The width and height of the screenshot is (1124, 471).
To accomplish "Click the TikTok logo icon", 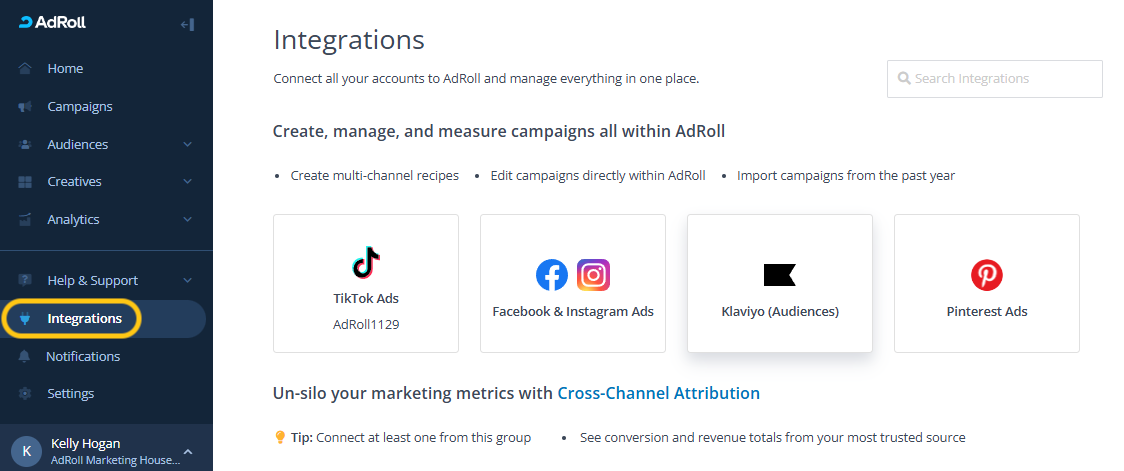I will [366, 262].
